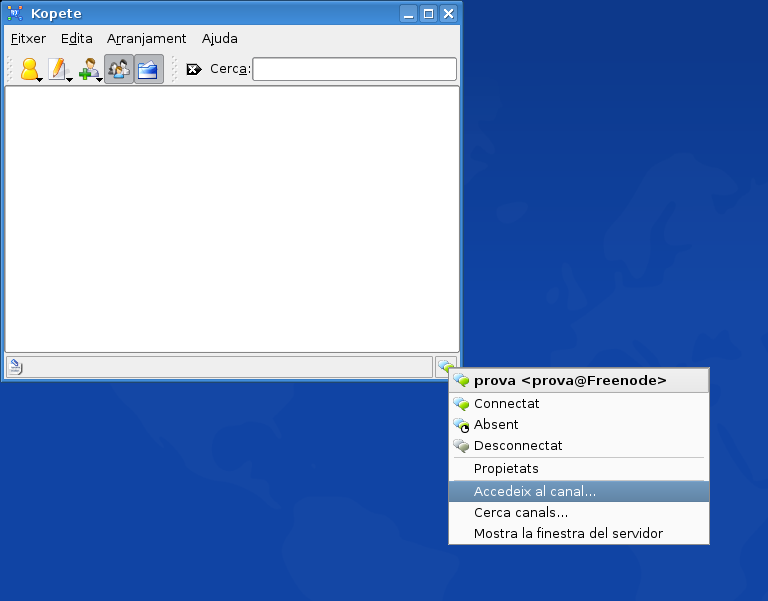Click the clear search icon beside Cerca

[x=193, y=70]
